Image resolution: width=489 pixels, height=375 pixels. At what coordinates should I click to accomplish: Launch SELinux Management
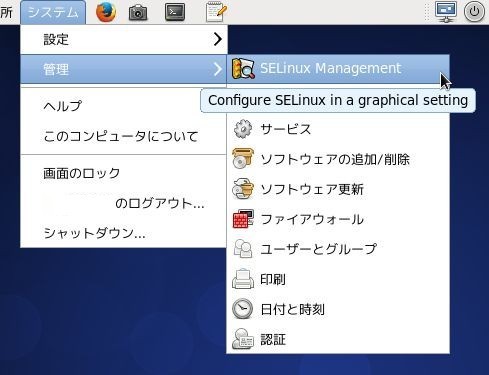coord(338,69)
